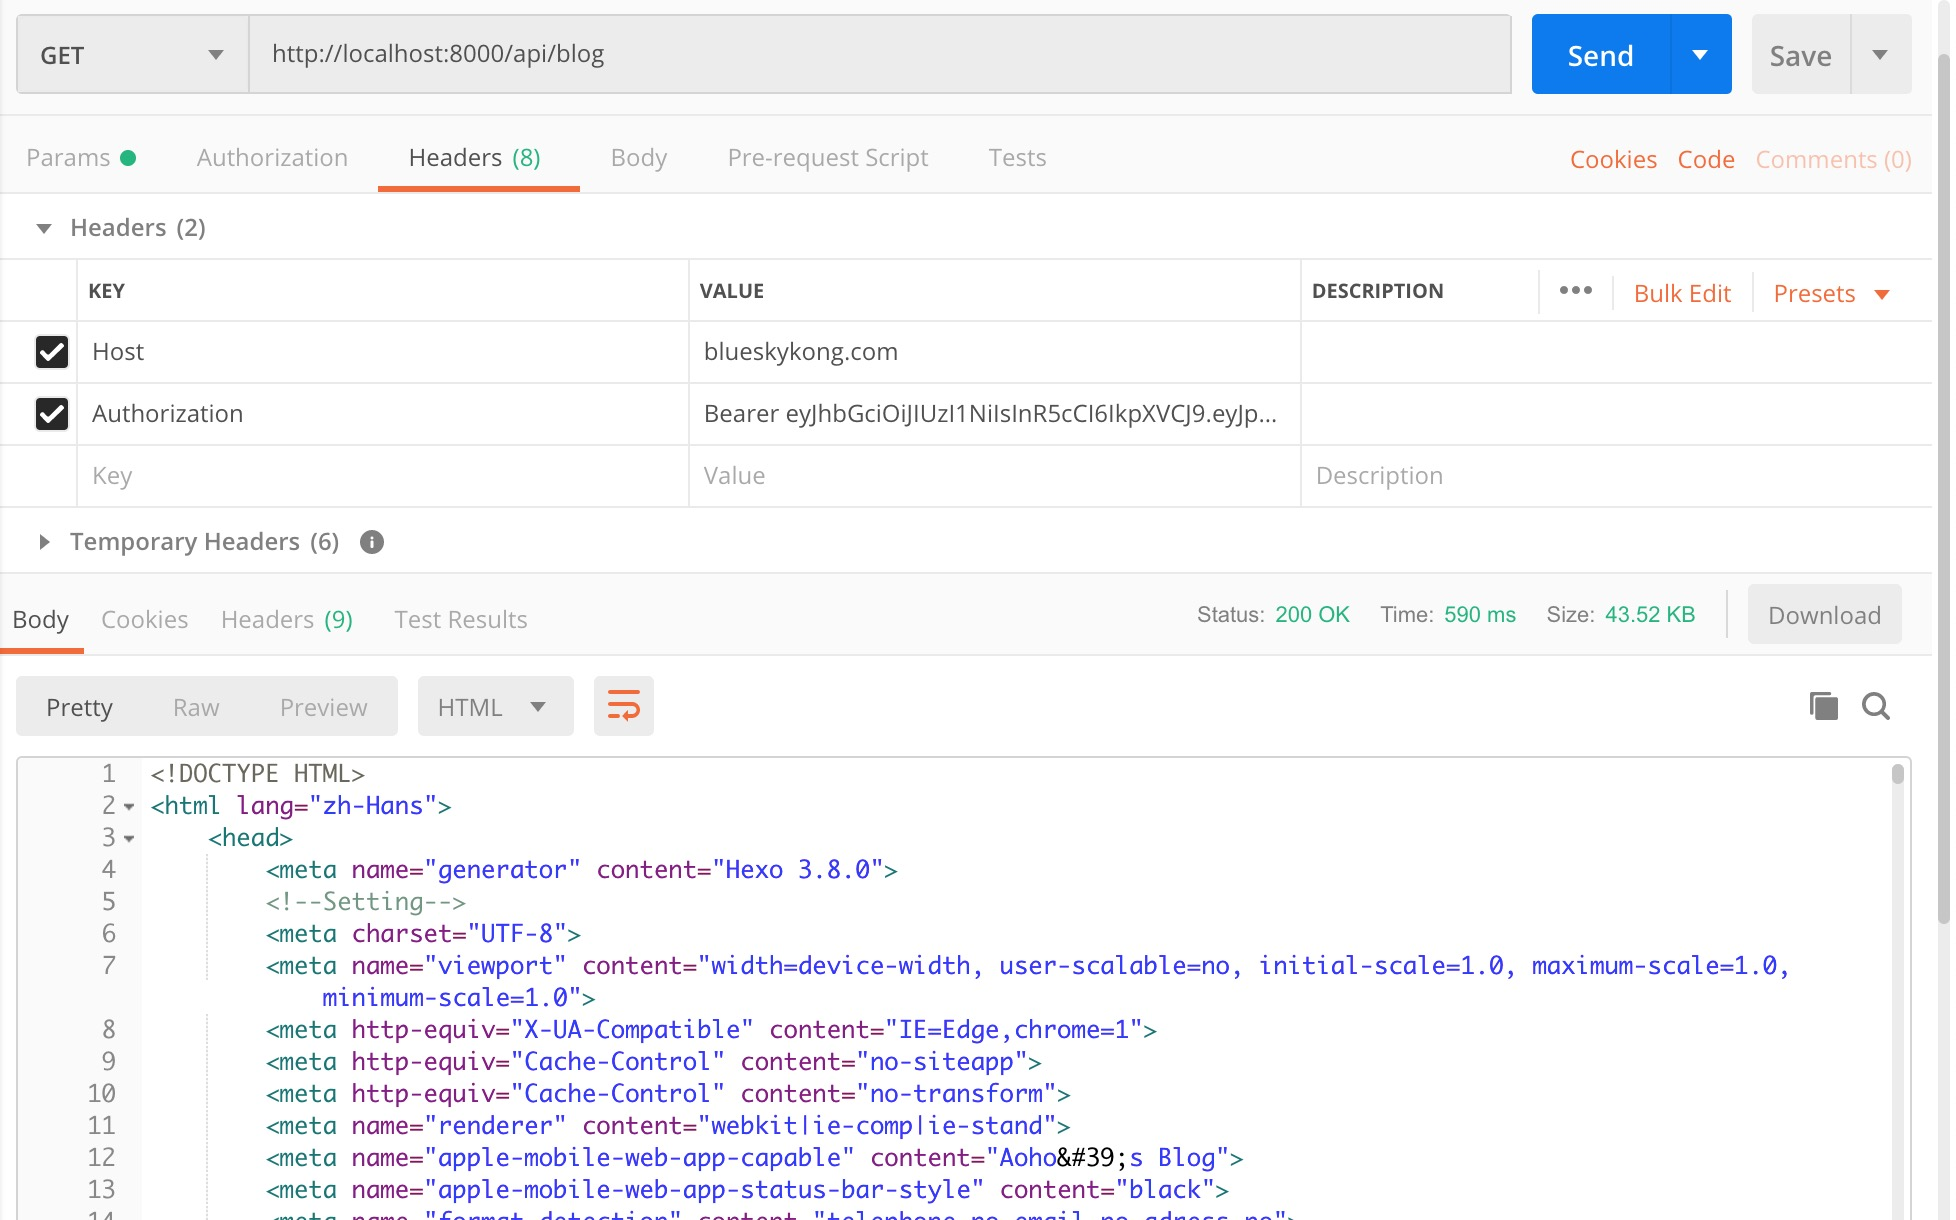The height and width of the screenshot is (1220, 1956).
Task: Open the GET method dropdown
Action: pos(132,55)
